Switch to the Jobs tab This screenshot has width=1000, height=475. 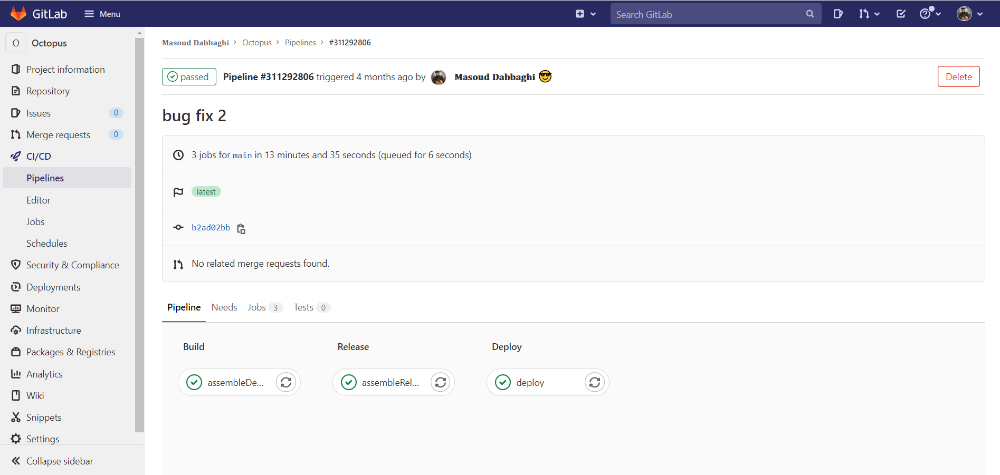(265, 307)
